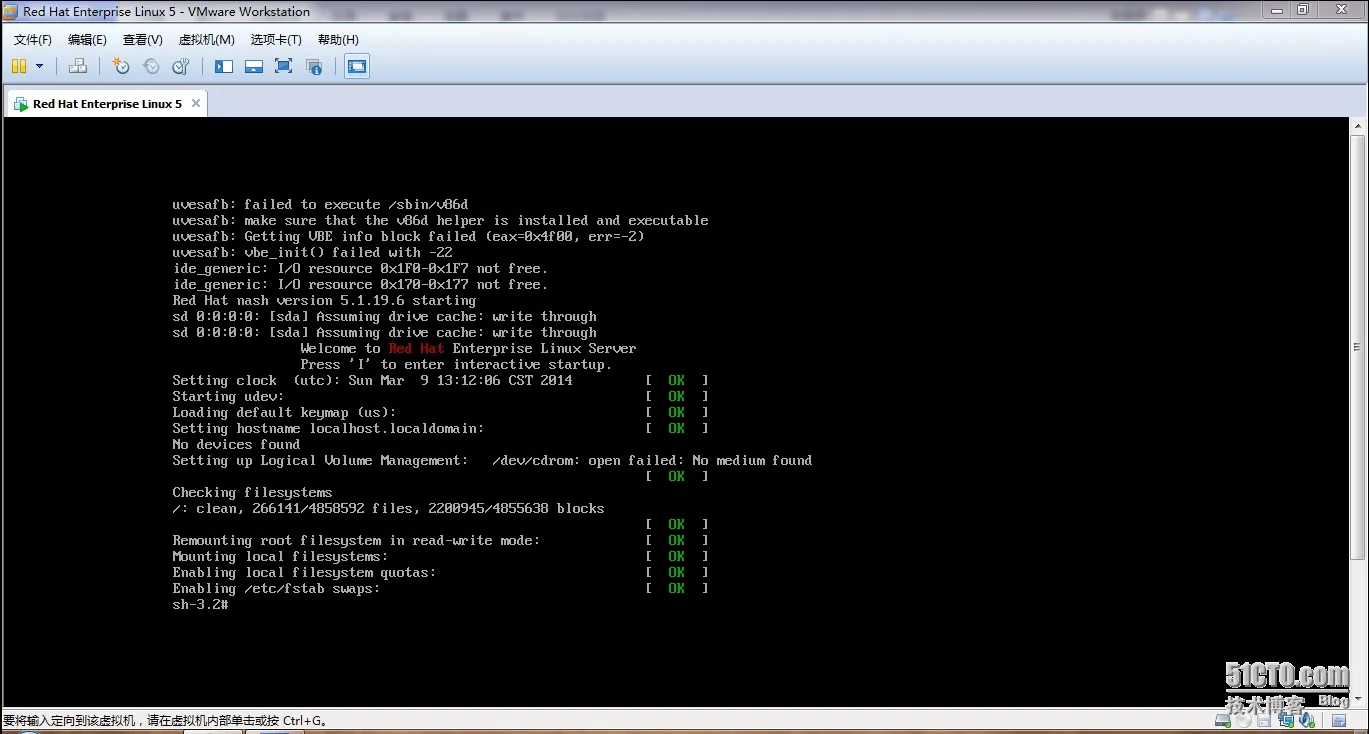Click the CD/DVD drive status bar icon

[x=1244, y=720]
